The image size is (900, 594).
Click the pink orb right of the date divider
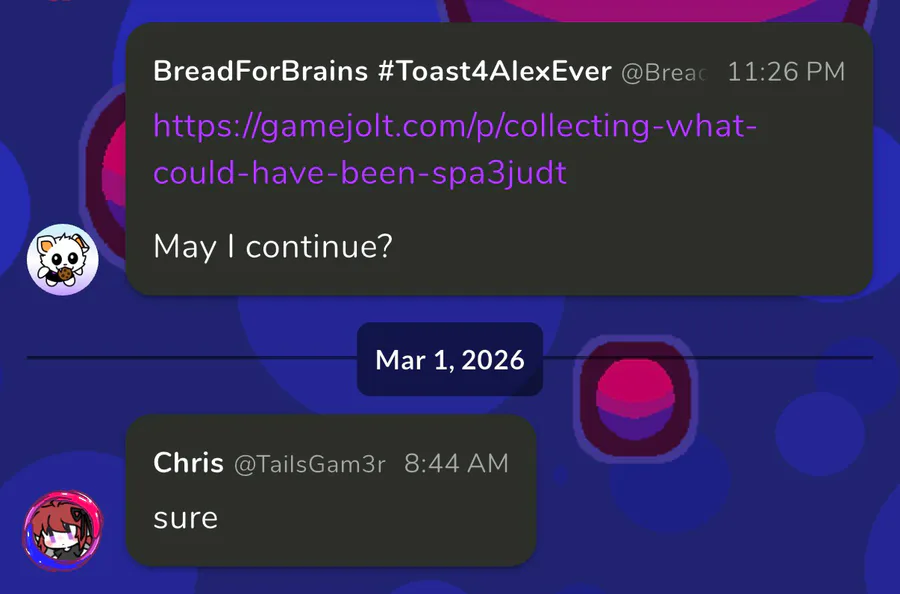[x=632, y=395]
